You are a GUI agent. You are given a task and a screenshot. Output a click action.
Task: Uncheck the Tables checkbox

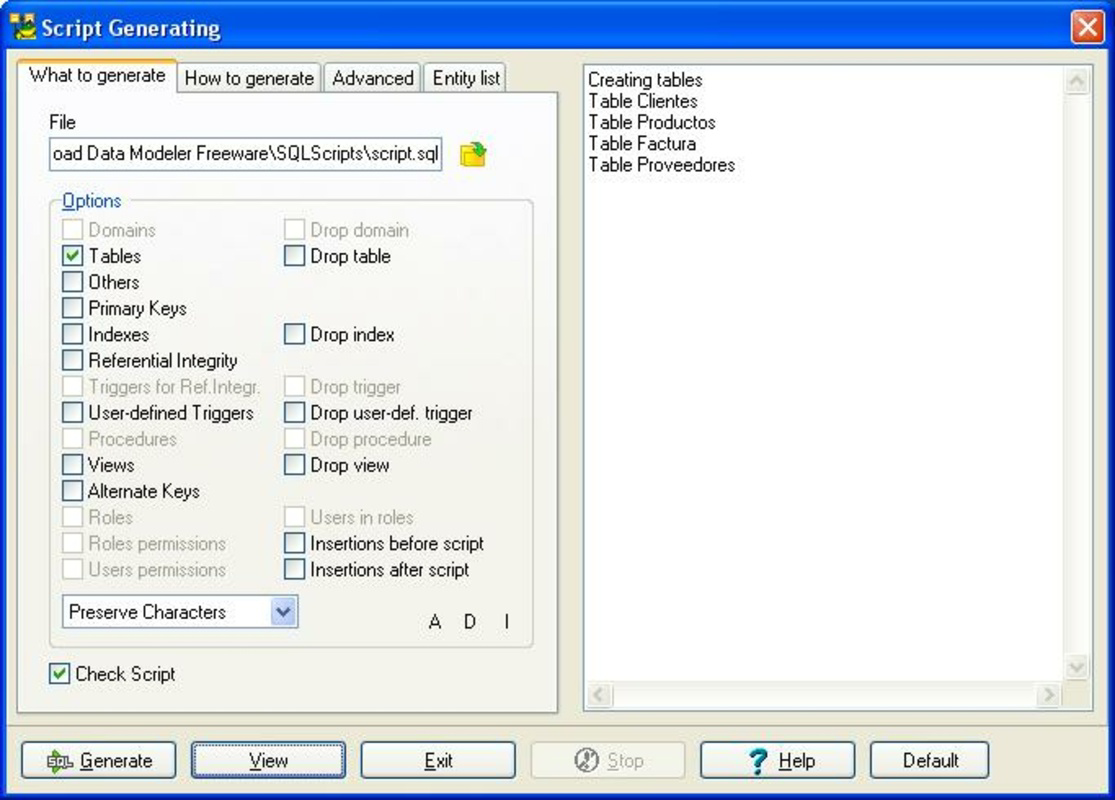click(73, 256)
